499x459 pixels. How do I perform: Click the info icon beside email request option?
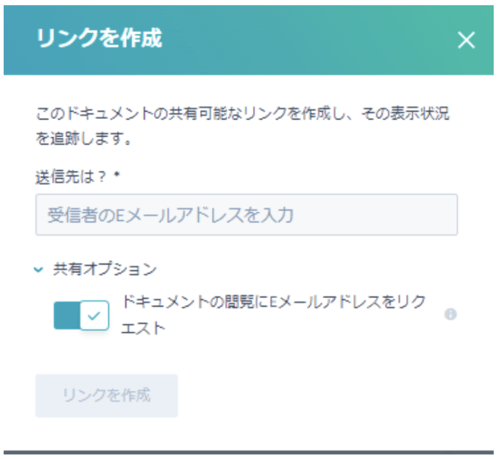(x=450, y=314)
